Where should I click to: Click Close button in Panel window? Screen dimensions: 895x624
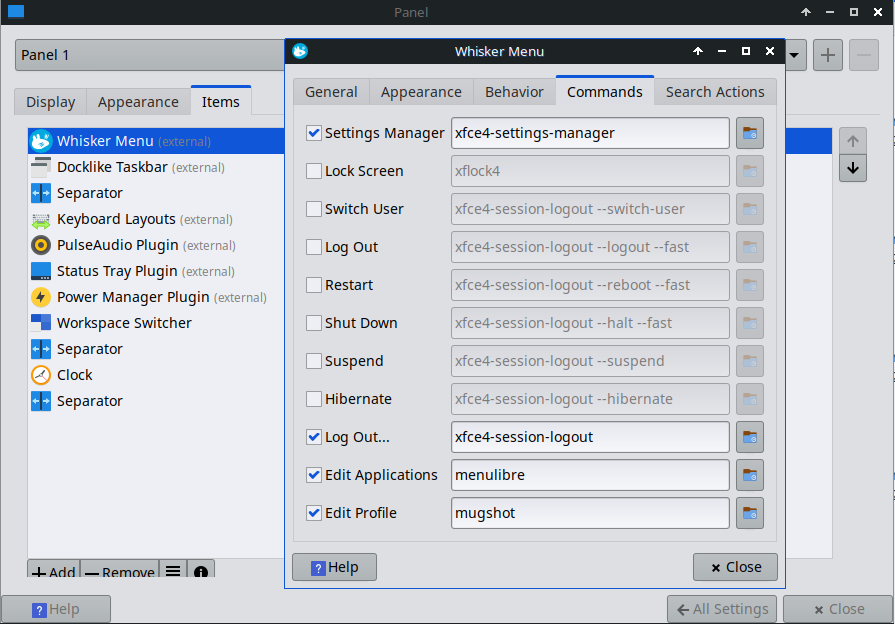[838, 610]
